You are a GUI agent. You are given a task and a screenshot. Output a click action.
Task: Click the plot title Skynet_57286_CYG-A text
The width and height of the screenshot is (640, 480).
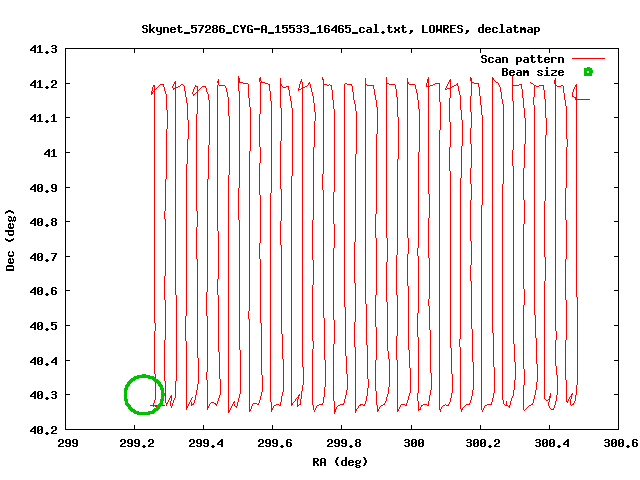[341, 29]
